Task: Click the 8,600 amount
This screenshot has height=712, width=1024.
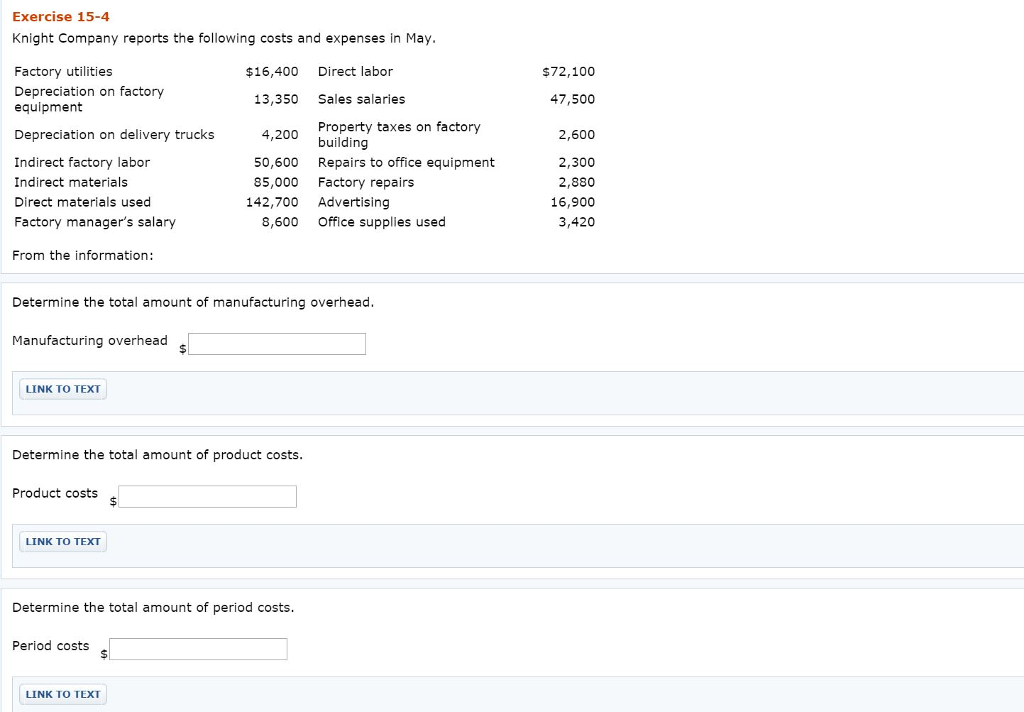Action: click(280, 222)
